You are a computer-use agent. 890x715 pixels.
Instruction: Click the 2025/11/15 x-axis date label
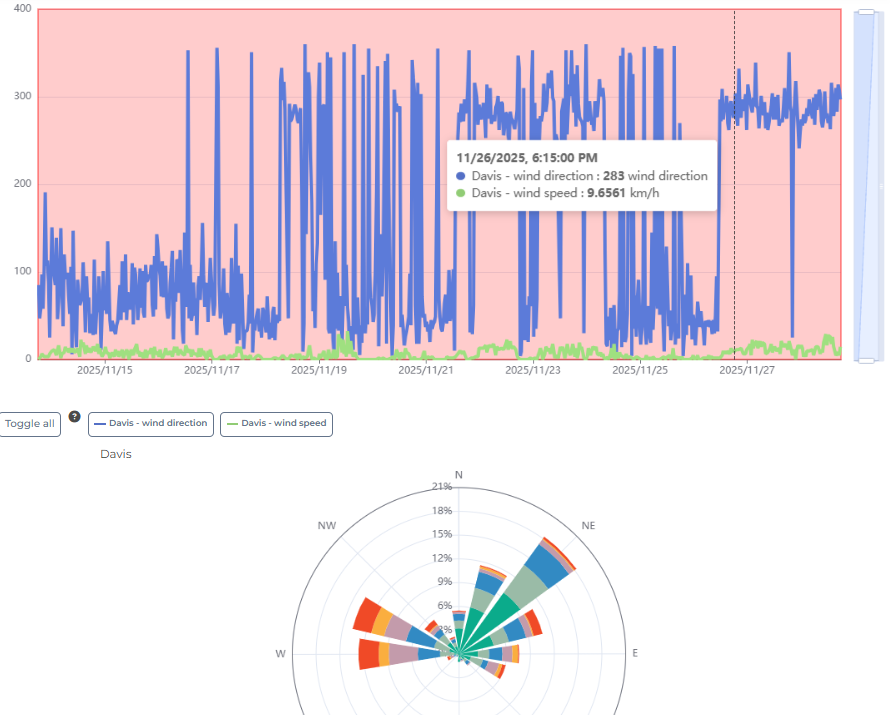[x=104, y=370]
